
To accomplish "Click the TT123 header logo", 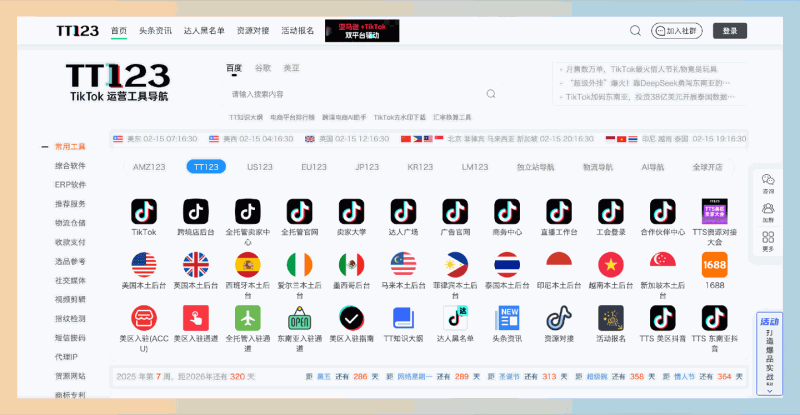I will point(77,31).
